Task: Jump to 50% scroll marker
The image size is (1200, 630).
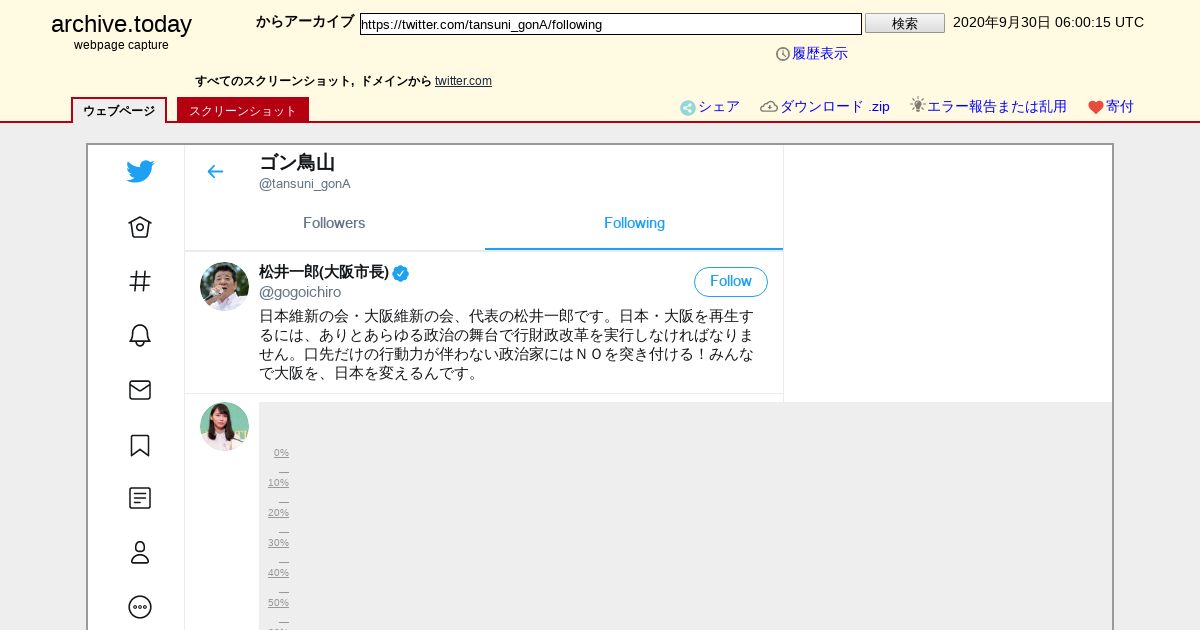Action: click(x=278, y=603)
